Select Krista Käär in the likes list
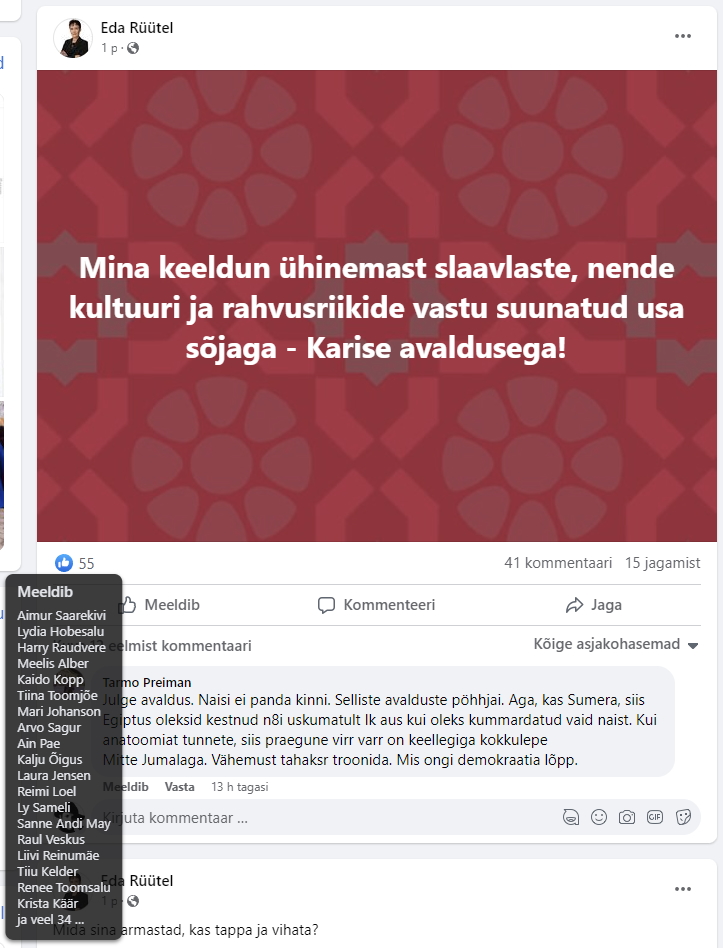The width and height of the screenshot is (723, 948). coord(48,903)
